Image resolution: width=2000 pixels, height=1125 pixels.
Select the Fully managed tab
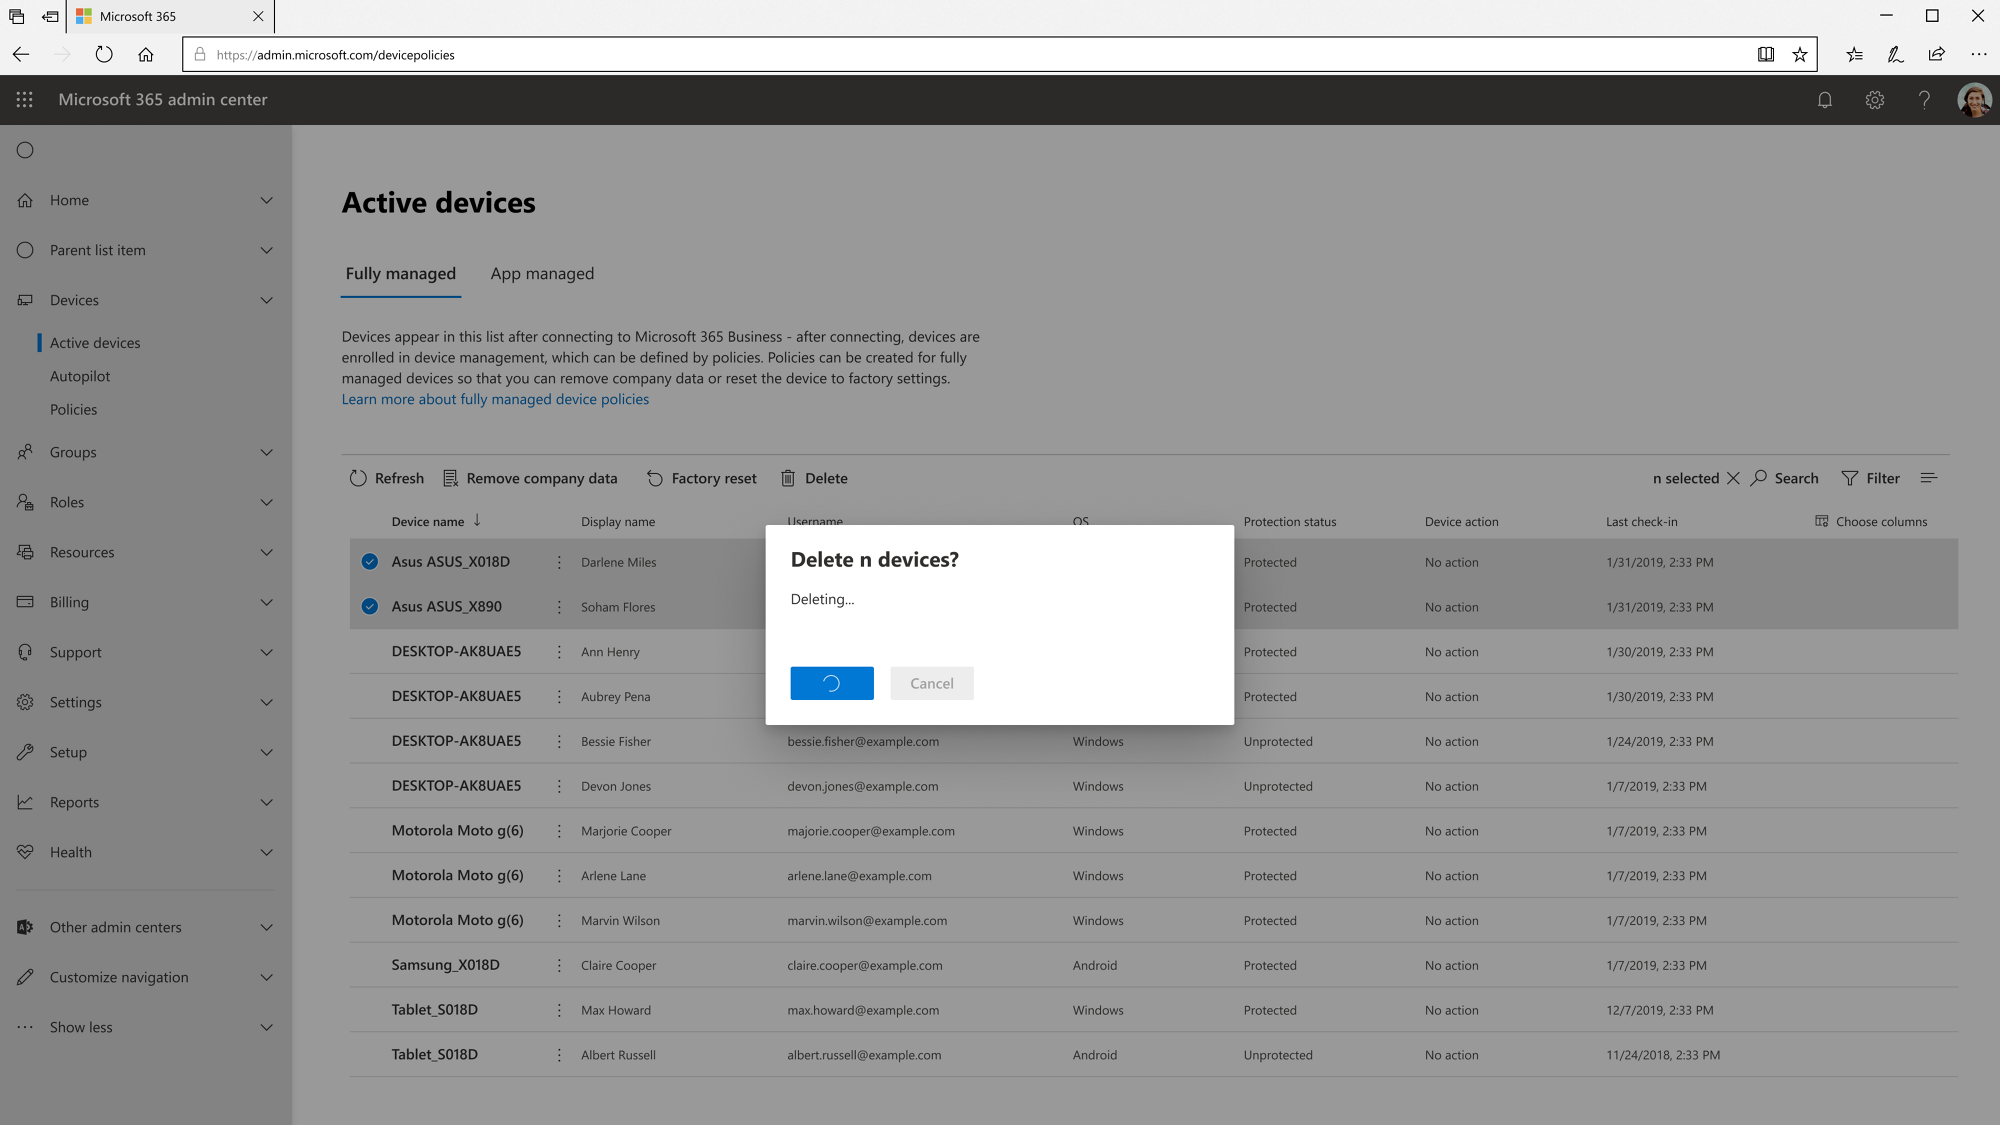tap(400, 273)
